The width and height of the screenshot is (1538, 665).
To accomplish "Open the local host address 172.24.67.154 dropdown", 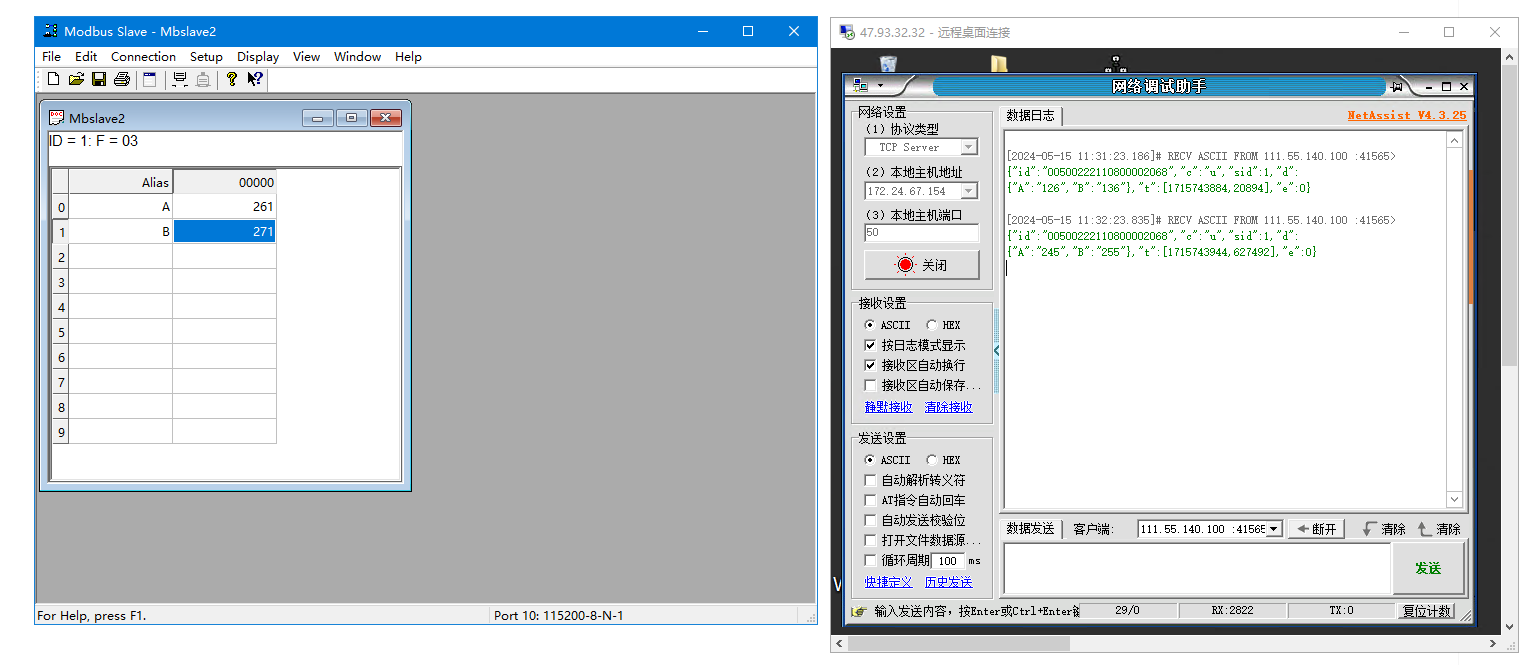I will (x=968, y=191).
